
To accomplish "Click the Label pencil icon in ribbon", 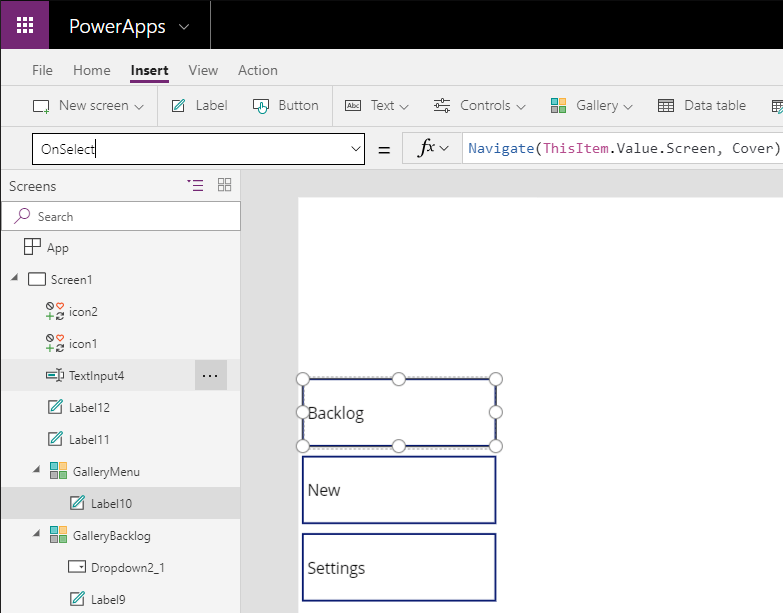I will click(x=178, y=106).
